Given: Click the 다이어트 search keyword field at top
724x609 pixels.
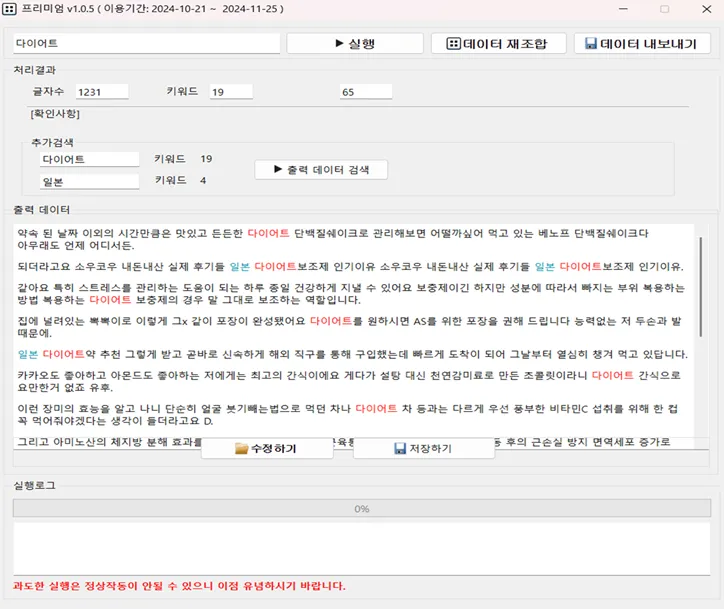Looking at the screenshot, I should click(x=147, y=43).
